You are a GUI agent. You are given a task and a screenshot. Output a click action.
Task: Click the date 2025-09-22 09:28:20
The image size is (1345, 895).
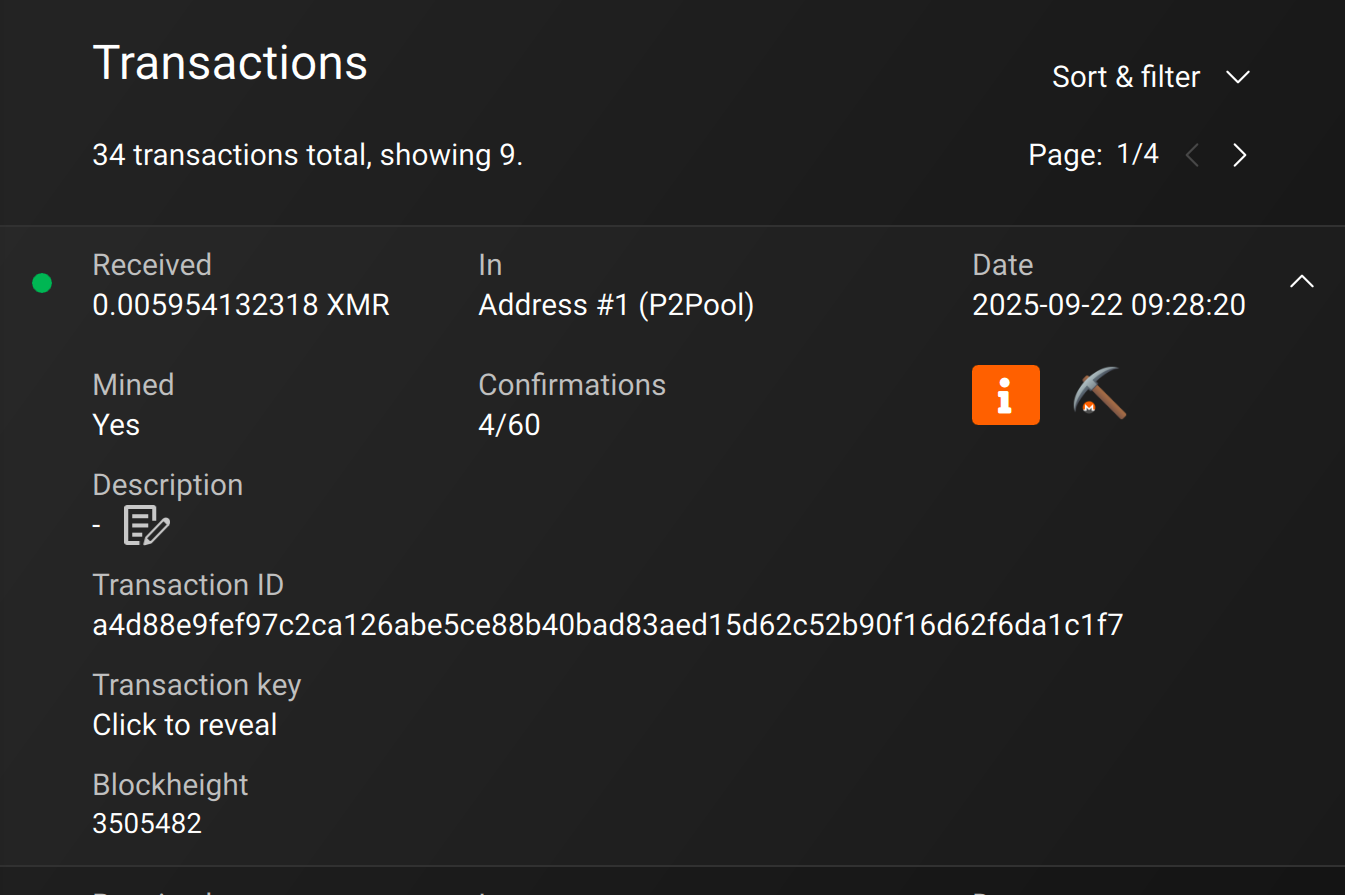tap(1108, 305)
